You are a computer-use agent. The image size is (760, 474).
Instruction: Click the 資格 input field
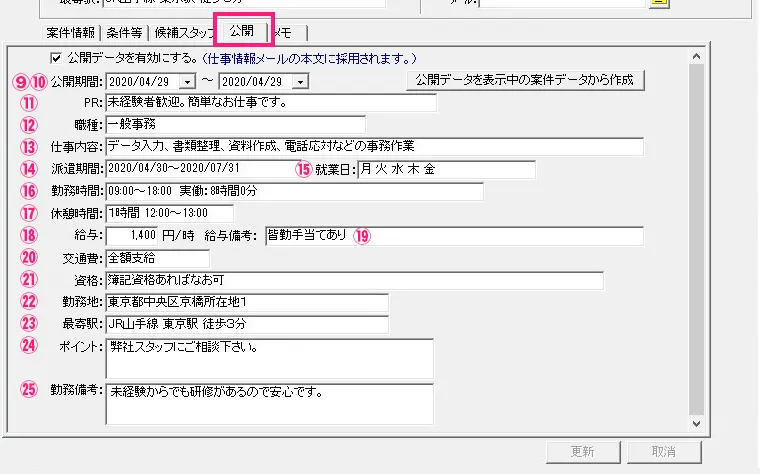tap(354, 280)
